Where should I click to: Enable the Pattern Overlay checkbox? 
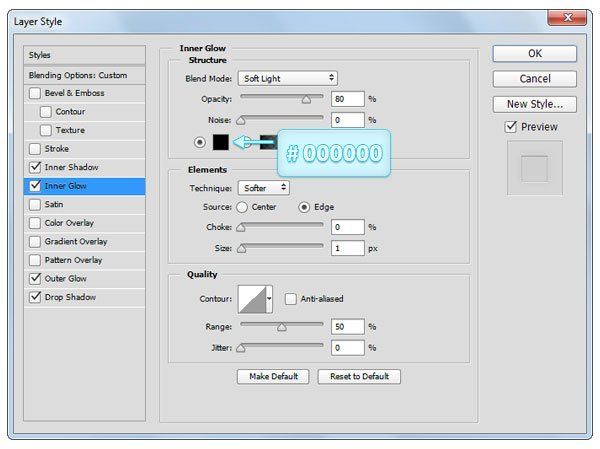coord(35,260)
